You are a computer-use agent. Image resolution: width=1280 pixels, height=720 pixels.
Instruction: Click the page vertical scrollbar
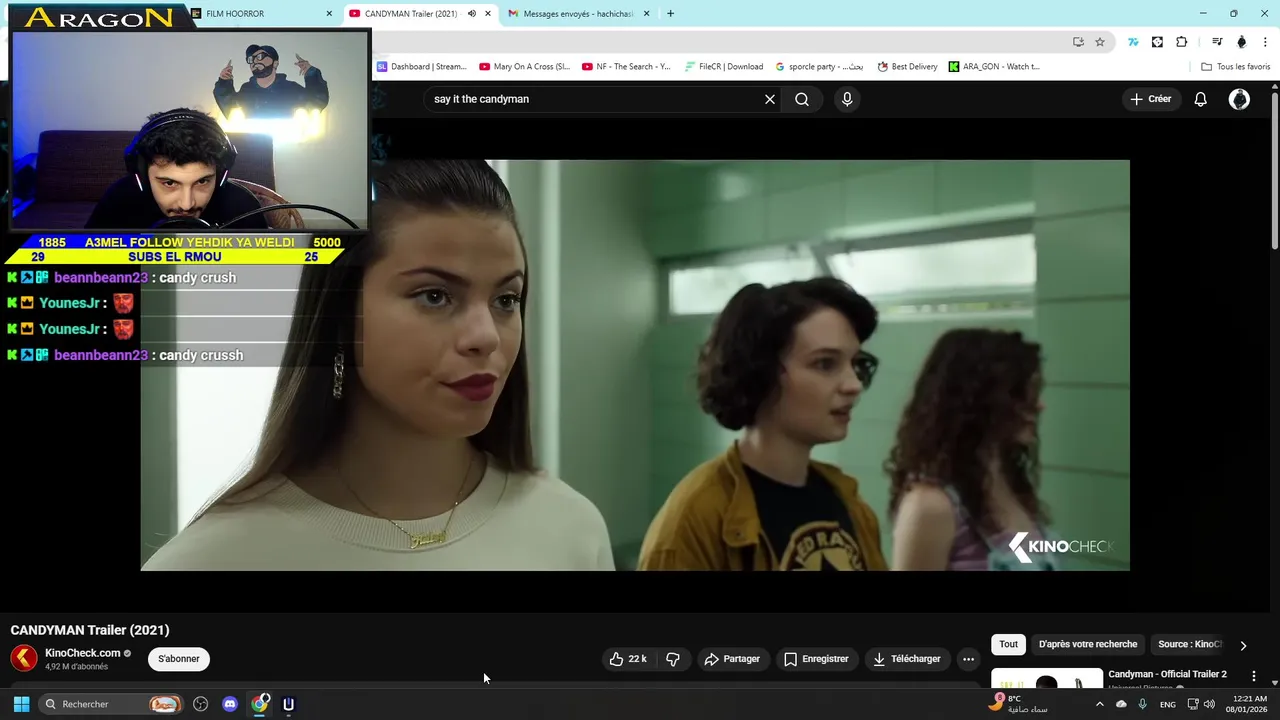[x=1275, y=170]
